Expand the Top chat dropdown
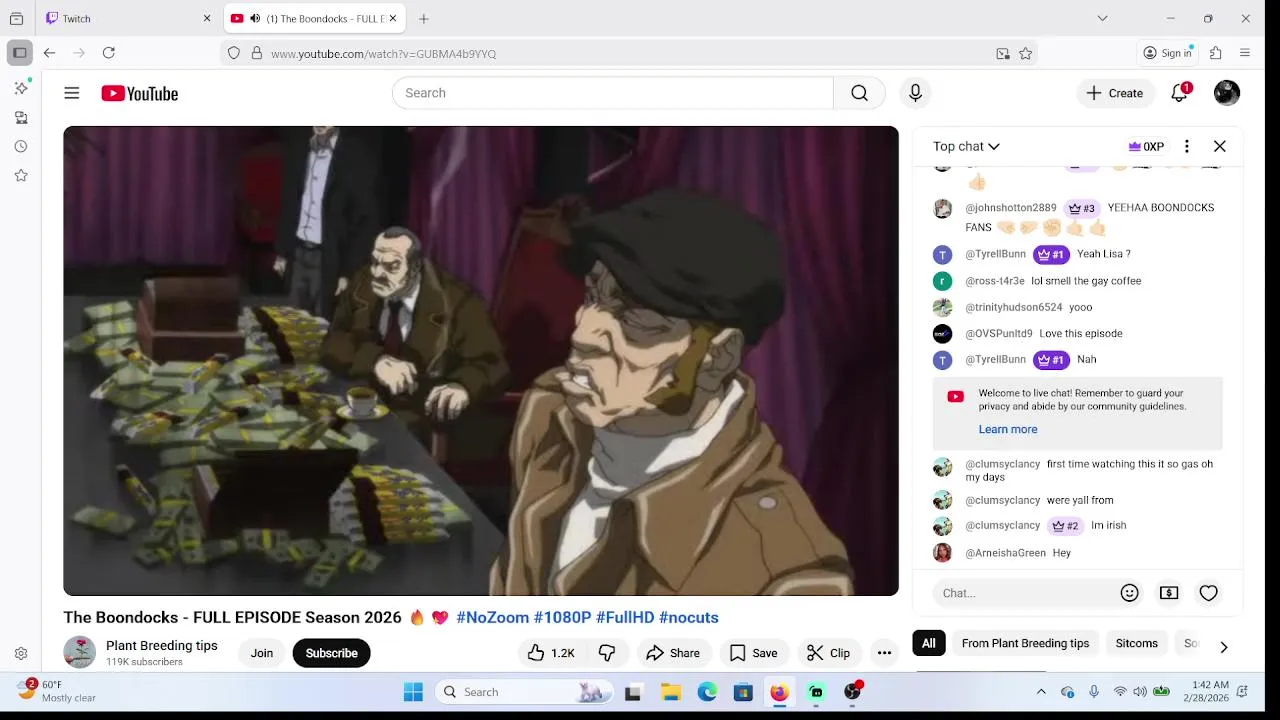This screenshot has width=1280, height=720. tap(966, 146)
